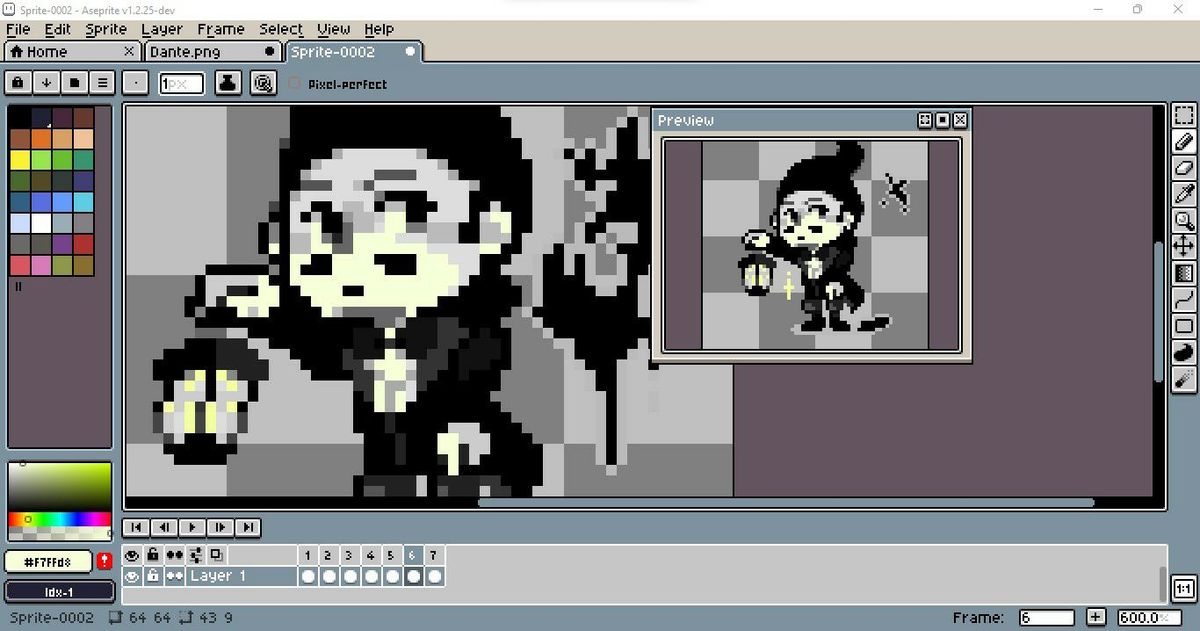Click the palette lock edit button
This screenshot has width=1200, height=631.
(19, 83)
